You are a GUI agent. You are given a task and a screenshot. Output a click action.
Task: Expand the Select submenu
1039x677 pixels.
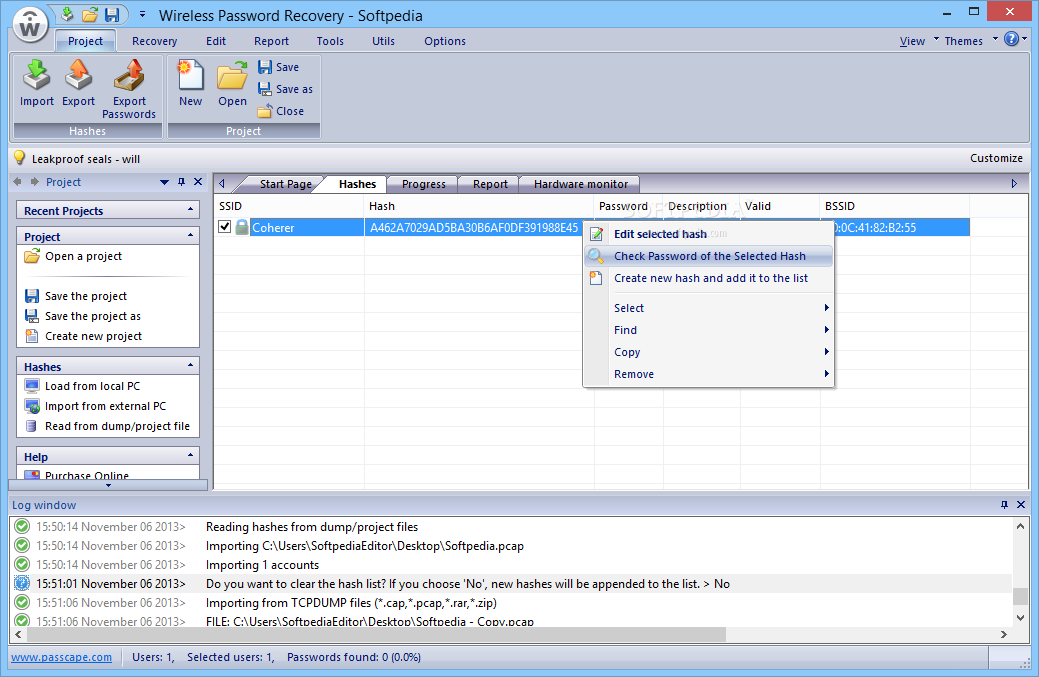(x=708, y=308)
